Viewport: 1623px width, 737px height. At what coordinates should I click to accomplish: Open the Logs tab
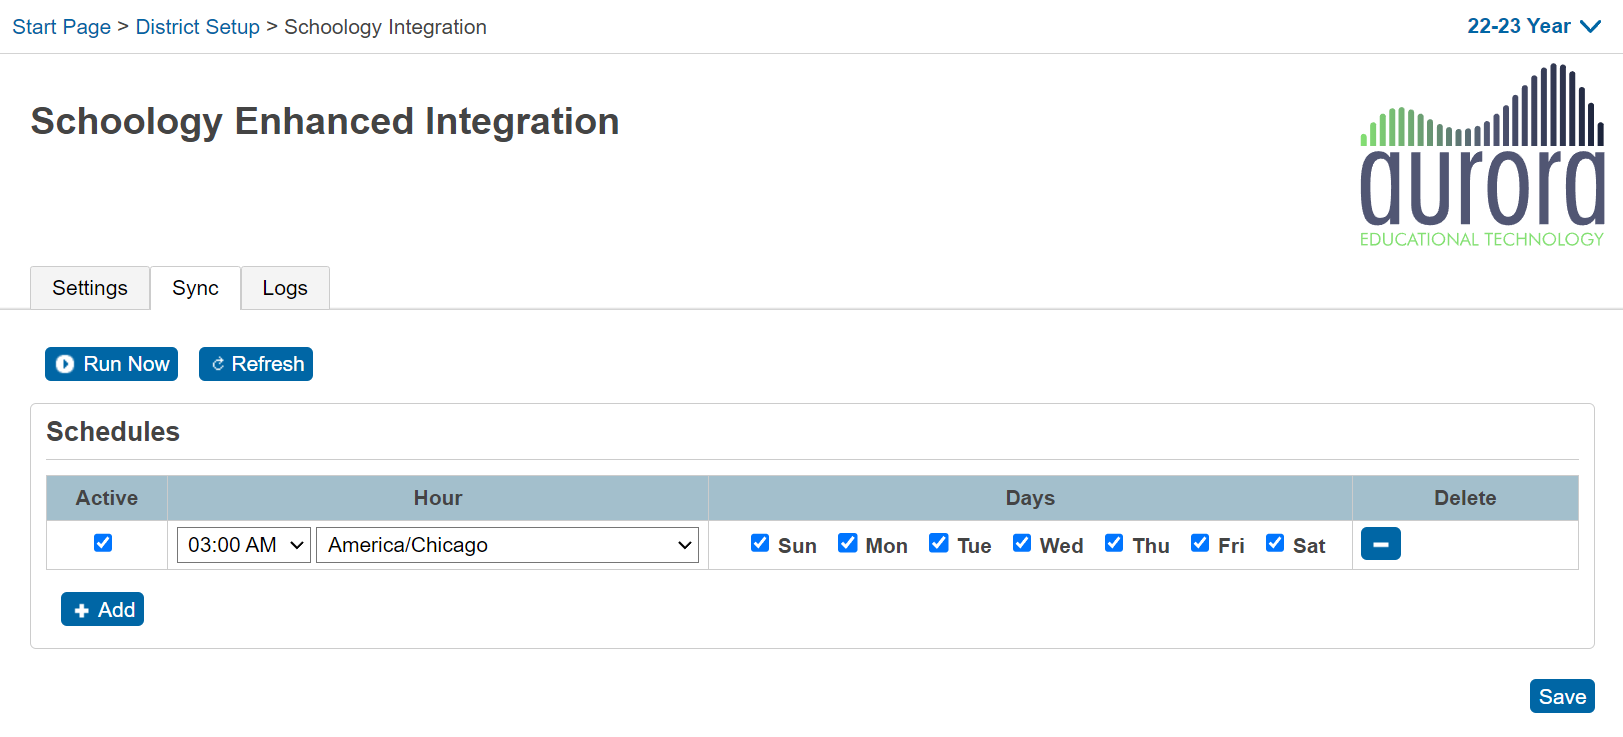click(285, 288)
